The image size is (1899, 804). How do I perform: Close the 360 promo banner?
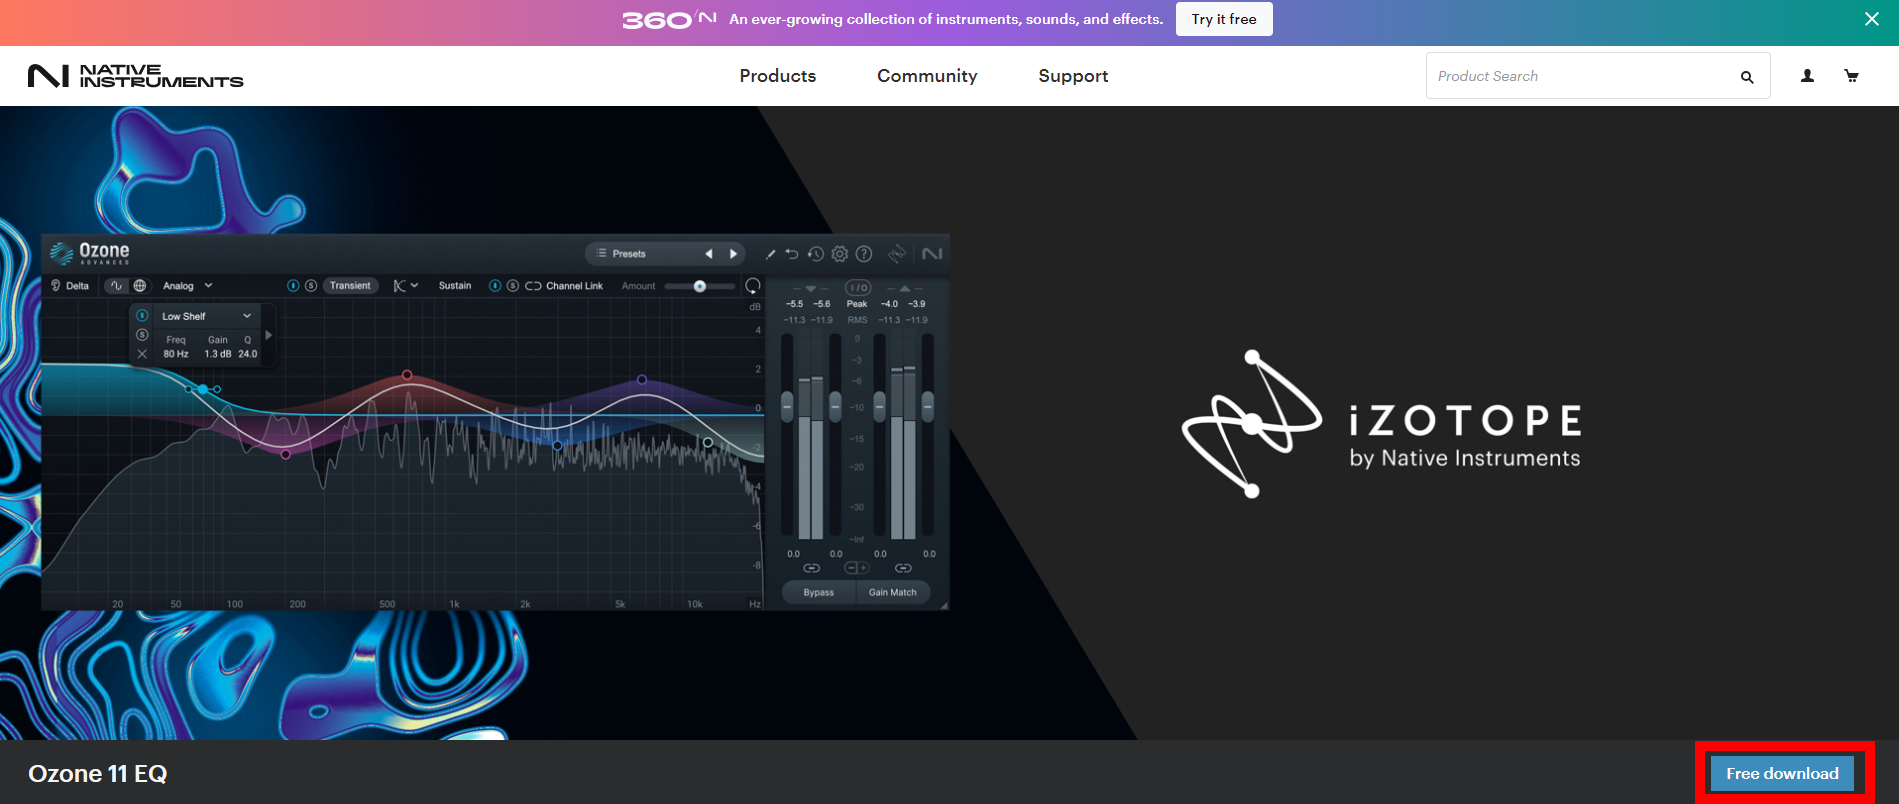pos(1872,19)
